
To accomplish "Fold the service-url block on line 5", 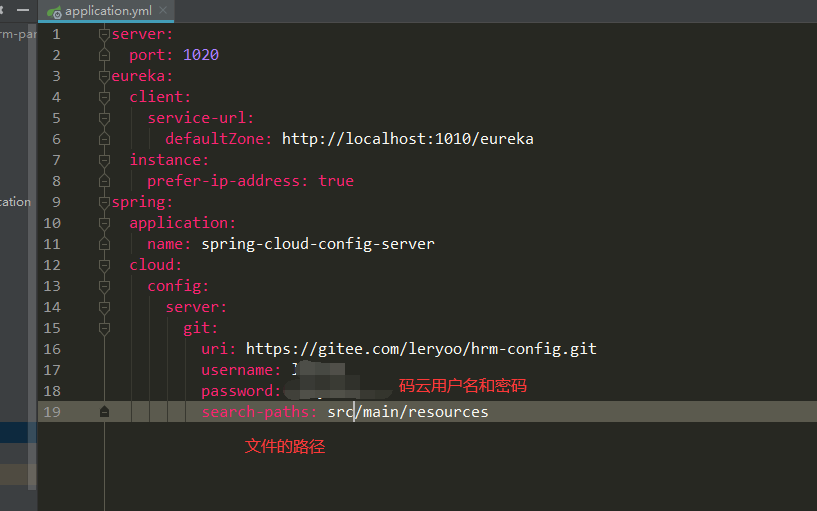I will [104, 118].
